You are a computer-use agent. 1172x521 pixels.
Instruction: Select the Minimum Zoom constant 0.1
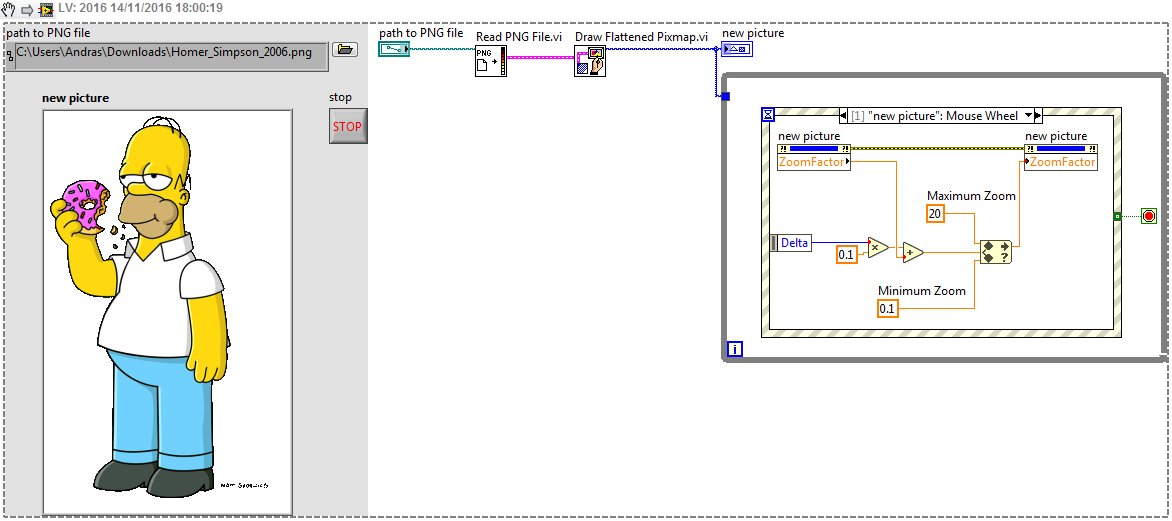point(887,308)
